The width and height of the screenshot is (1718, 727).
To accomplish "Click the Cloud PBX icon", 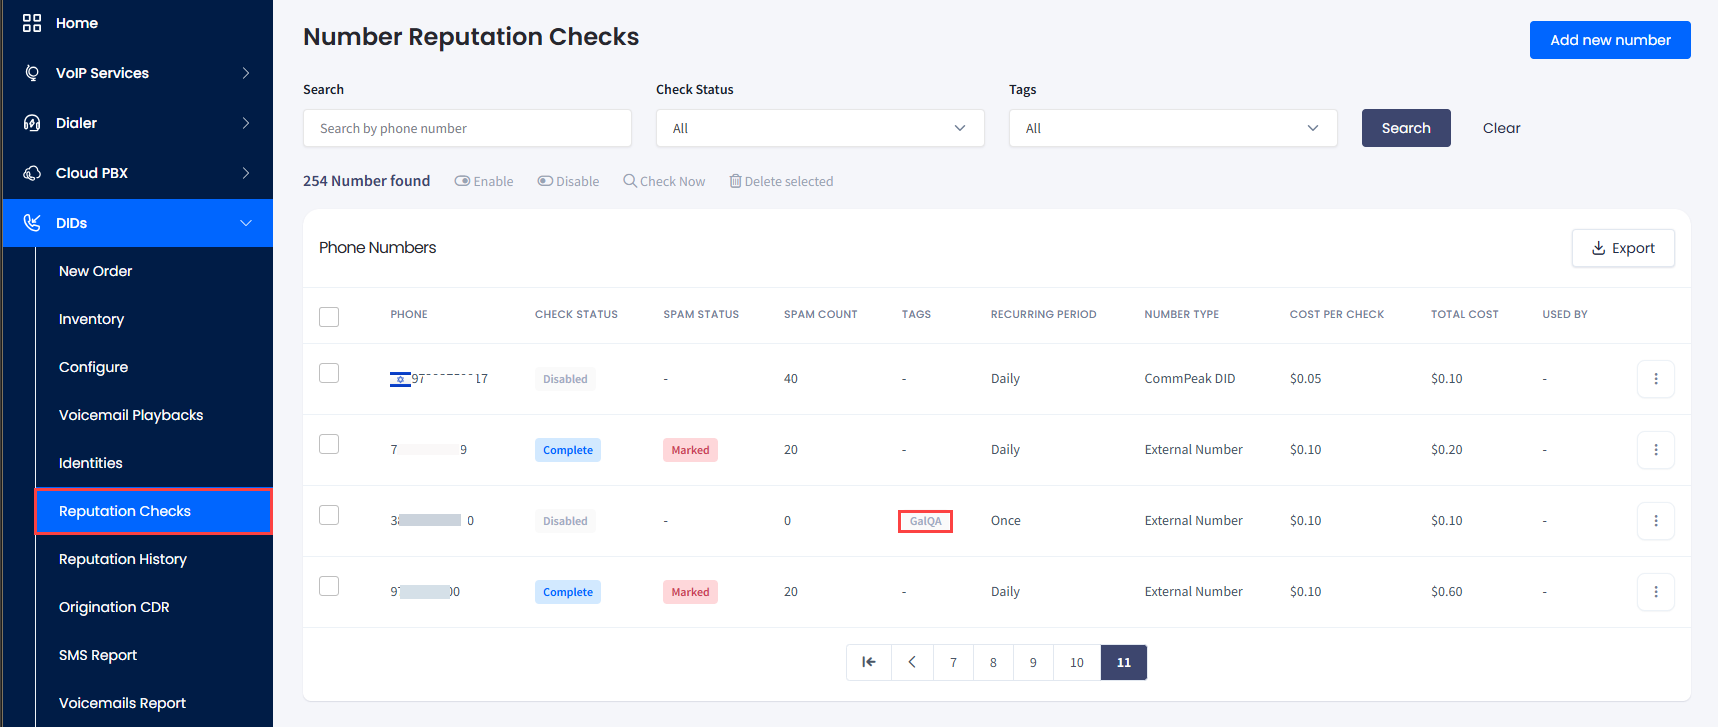I will tap(32, 173).
